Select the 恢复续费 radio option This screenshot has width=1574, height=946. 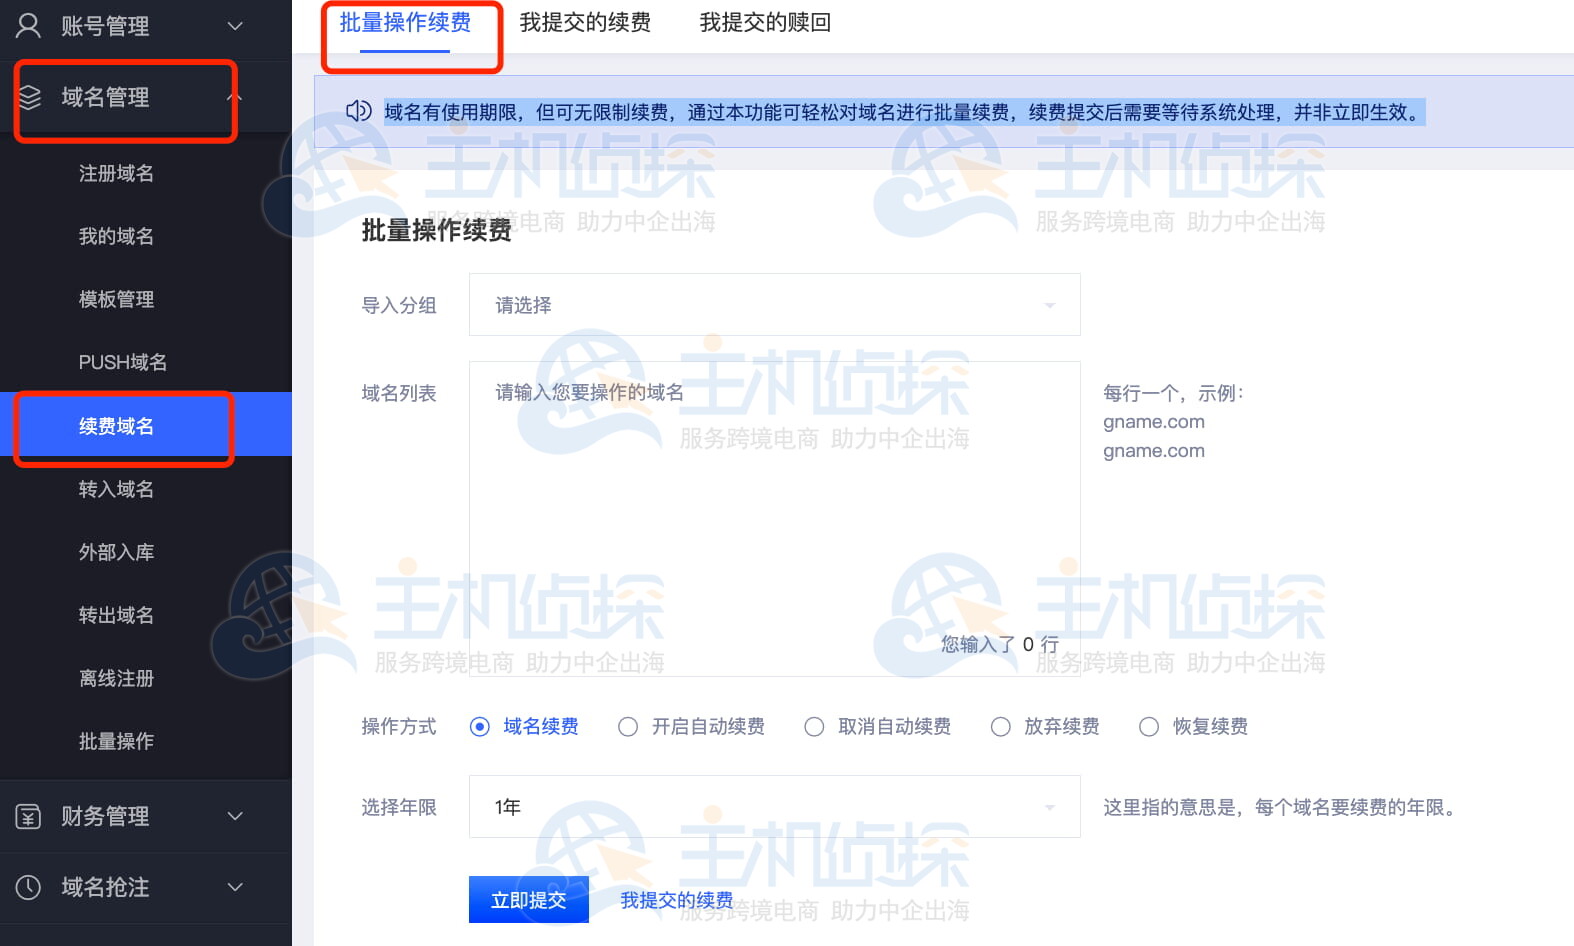[x=1149, y=727]
